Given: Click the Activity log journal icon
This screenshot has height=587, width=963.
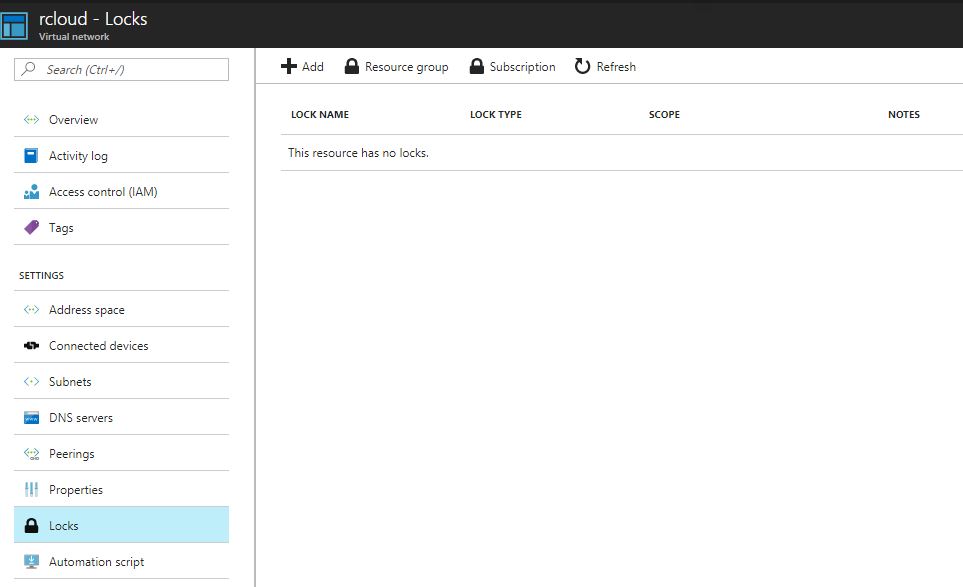Looking at the screenshot, I should pyautogui.click(x=31, y=155).
